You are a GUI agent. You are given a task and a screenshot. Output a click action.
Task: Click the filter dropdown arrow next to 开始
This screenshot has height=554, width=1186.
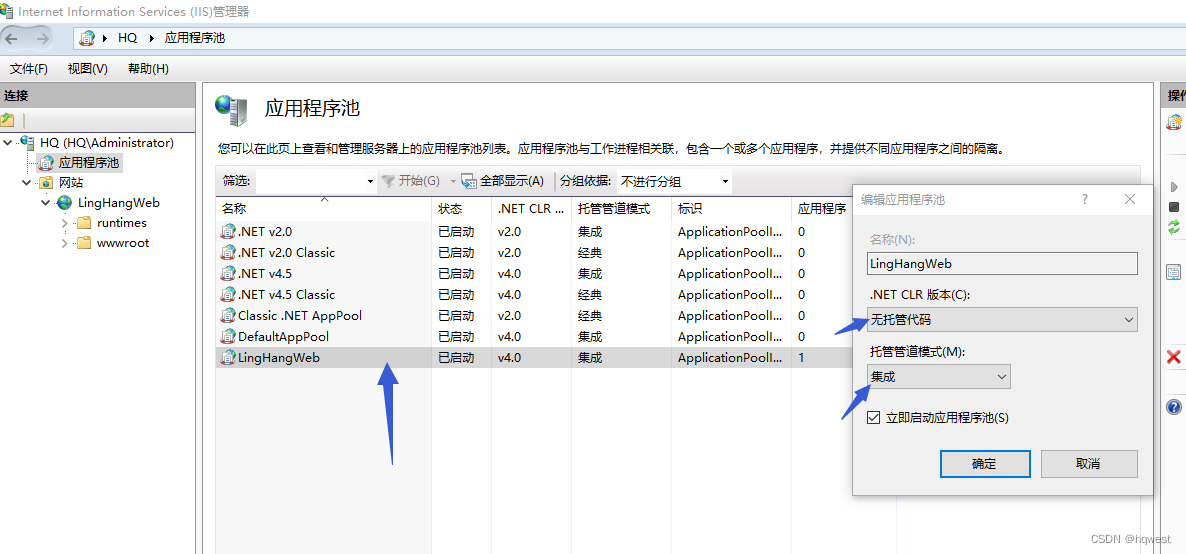453,181
